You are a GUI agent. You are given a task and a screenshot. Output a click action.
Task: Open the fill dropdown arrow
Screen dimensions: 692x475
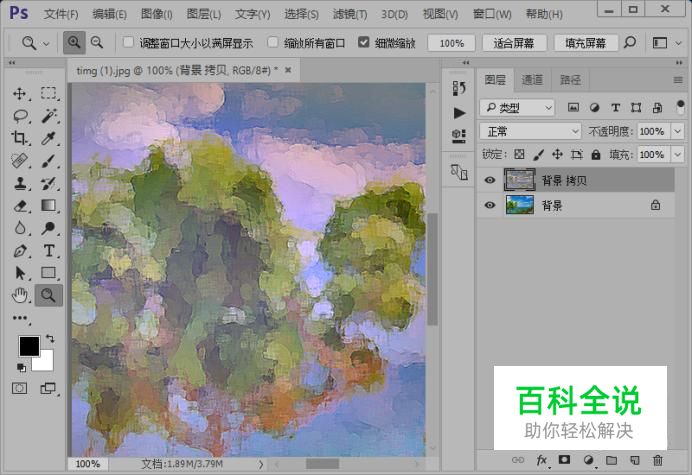pyautogui.click(x=678, y=155)
